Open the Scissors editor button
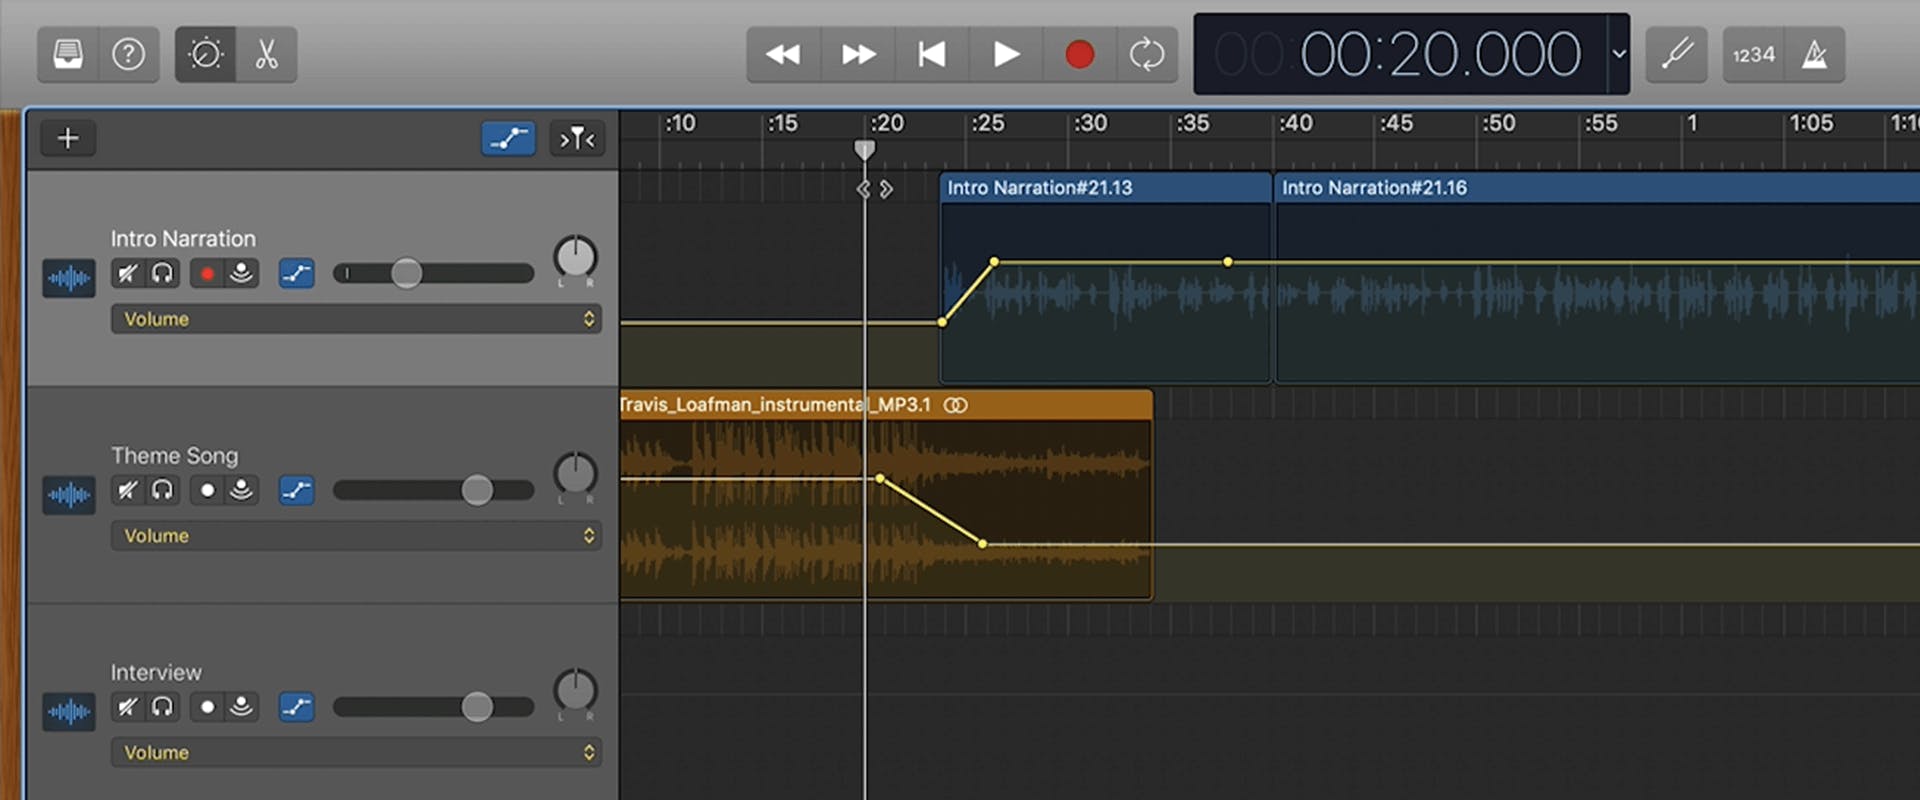Image resolution: width=1920 pixels, height=800 pixels. 266,54
